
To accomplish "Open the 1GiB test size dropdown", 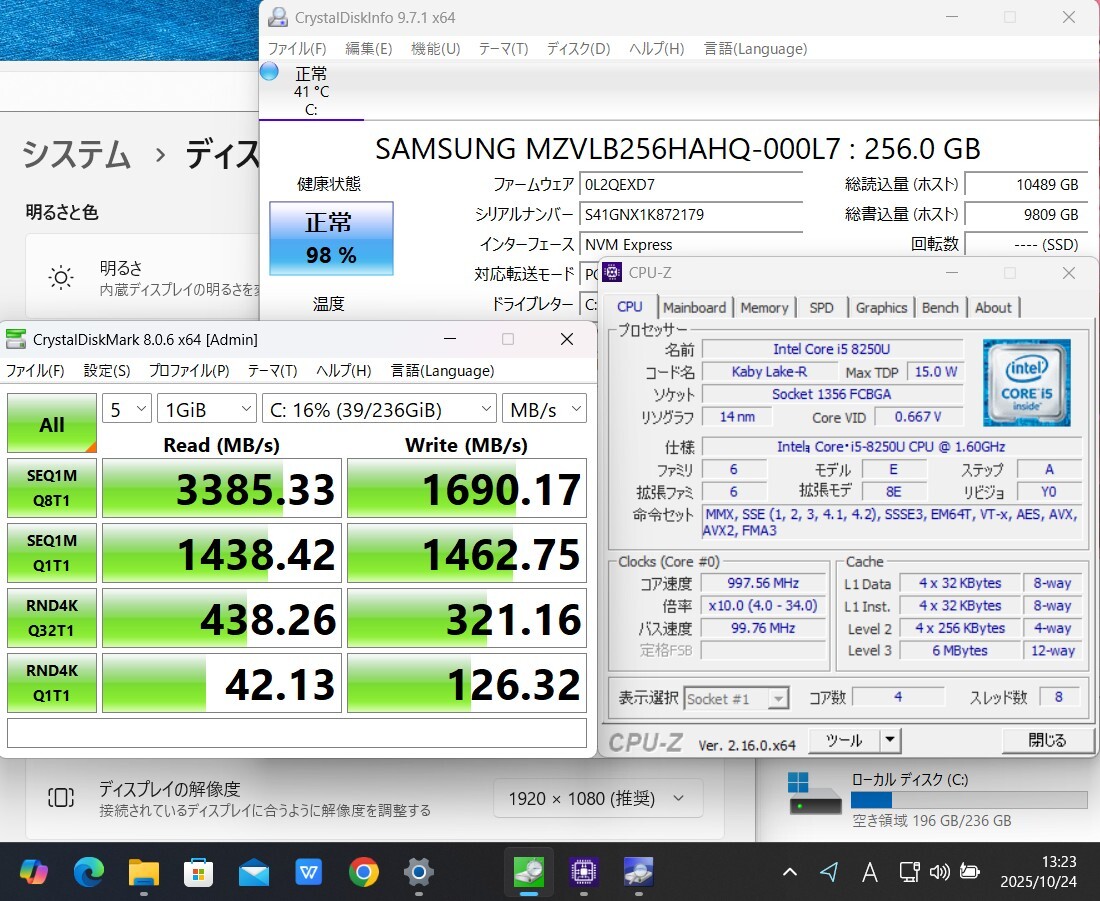I will coord(206,408).
